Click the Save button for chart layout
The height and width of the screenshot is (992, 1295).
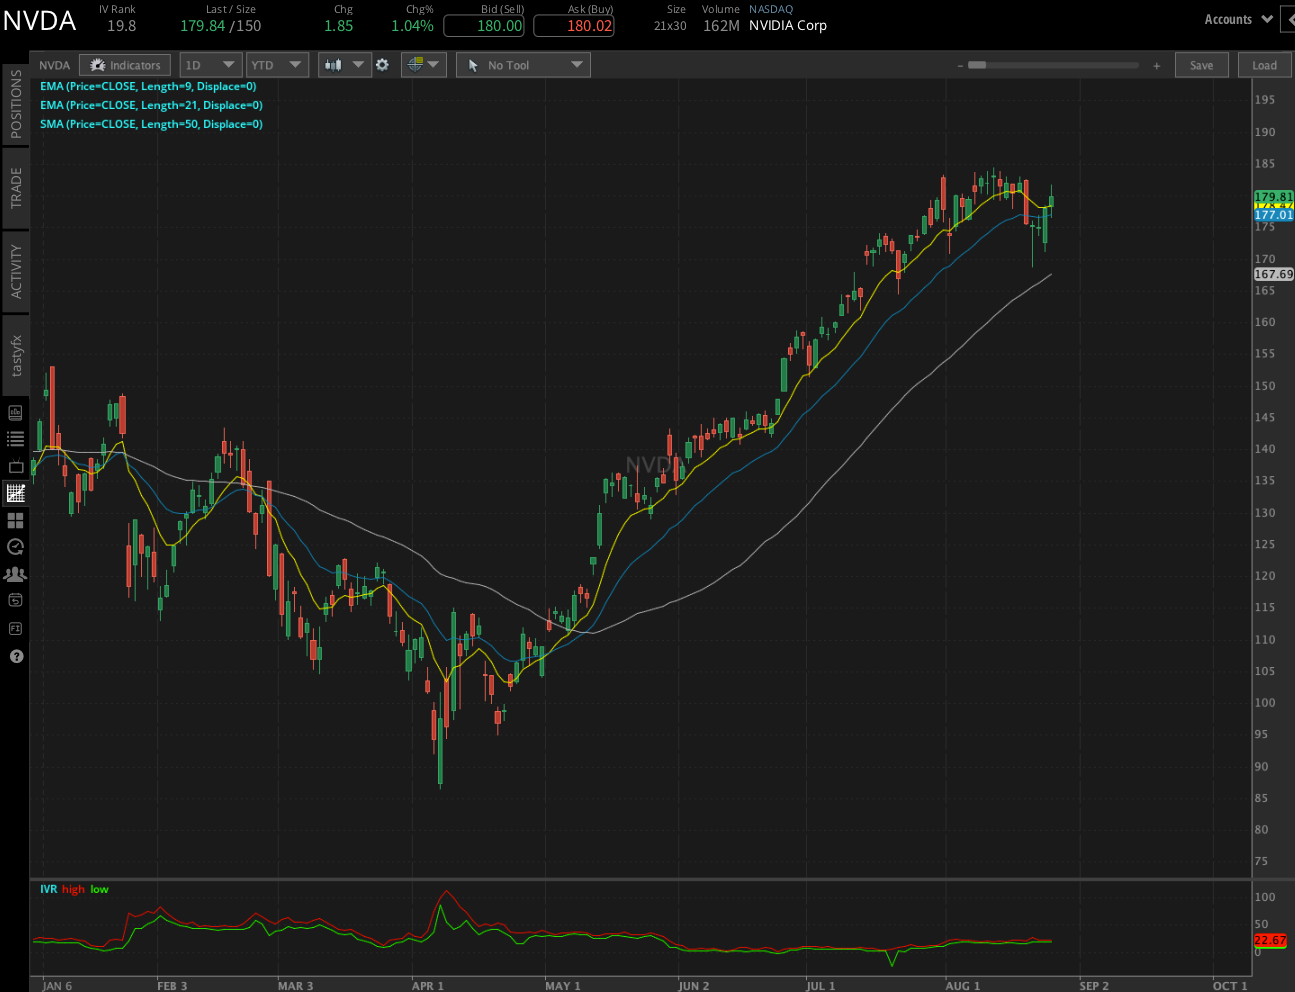tap(1201, 64)
